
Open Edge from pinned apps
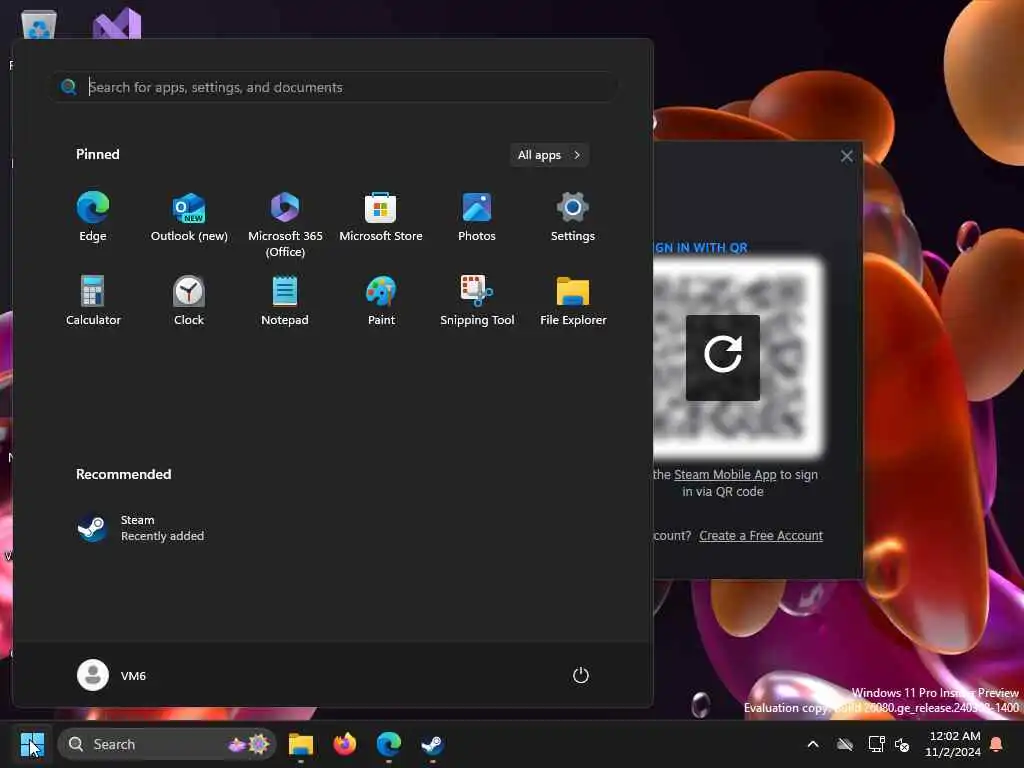(x=93, y=217)
